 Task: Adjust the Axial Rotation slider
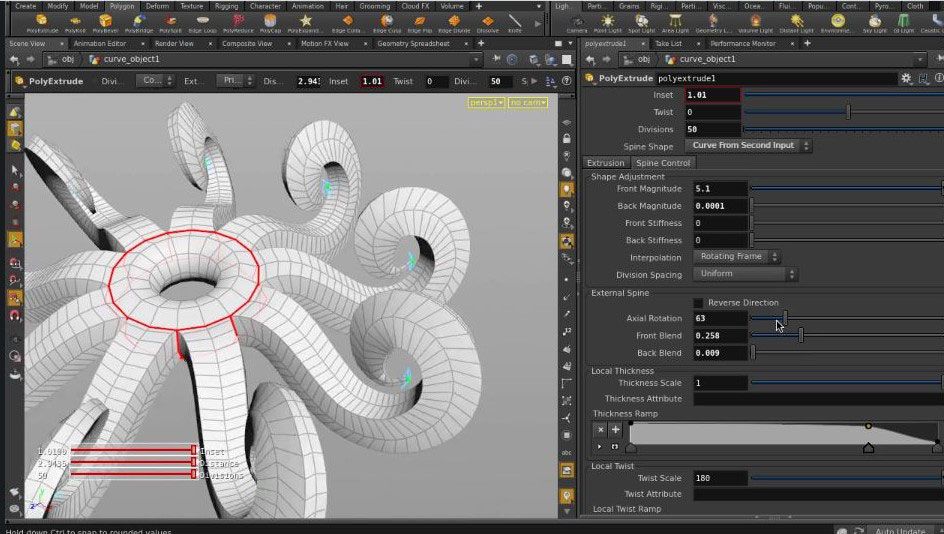pos(784,318)
